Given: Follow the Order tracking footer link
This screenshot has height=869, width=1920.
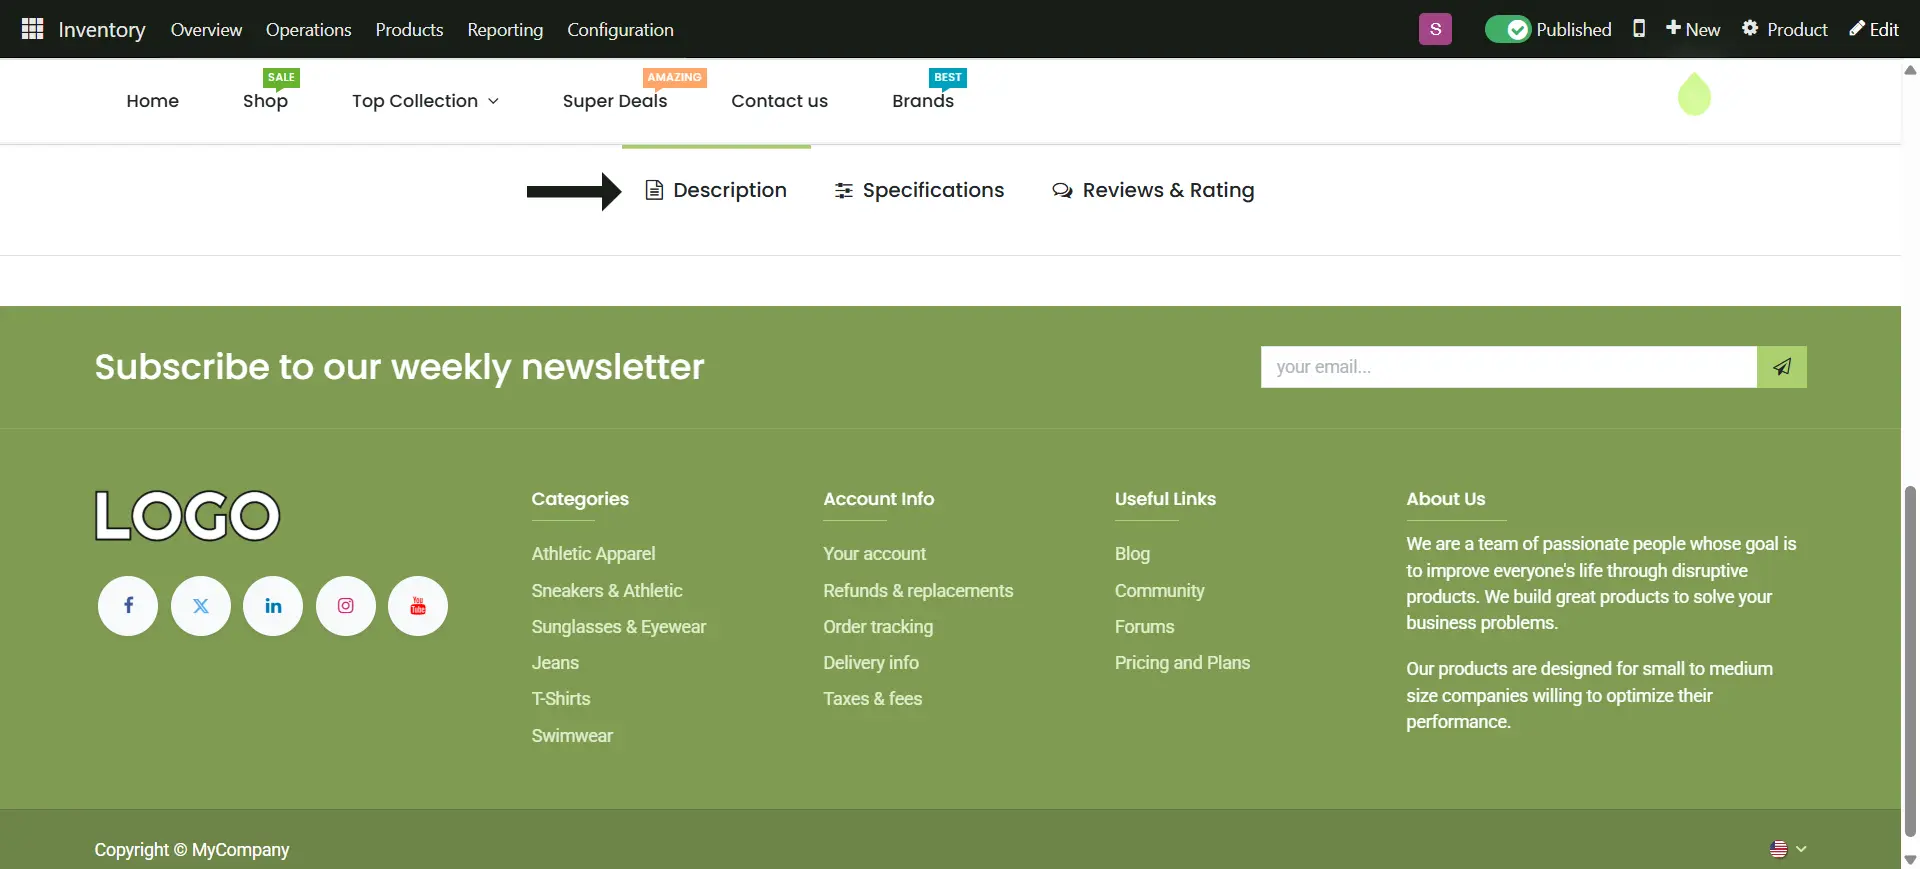Looking at the screenshot, I should [x=878, y=627].
